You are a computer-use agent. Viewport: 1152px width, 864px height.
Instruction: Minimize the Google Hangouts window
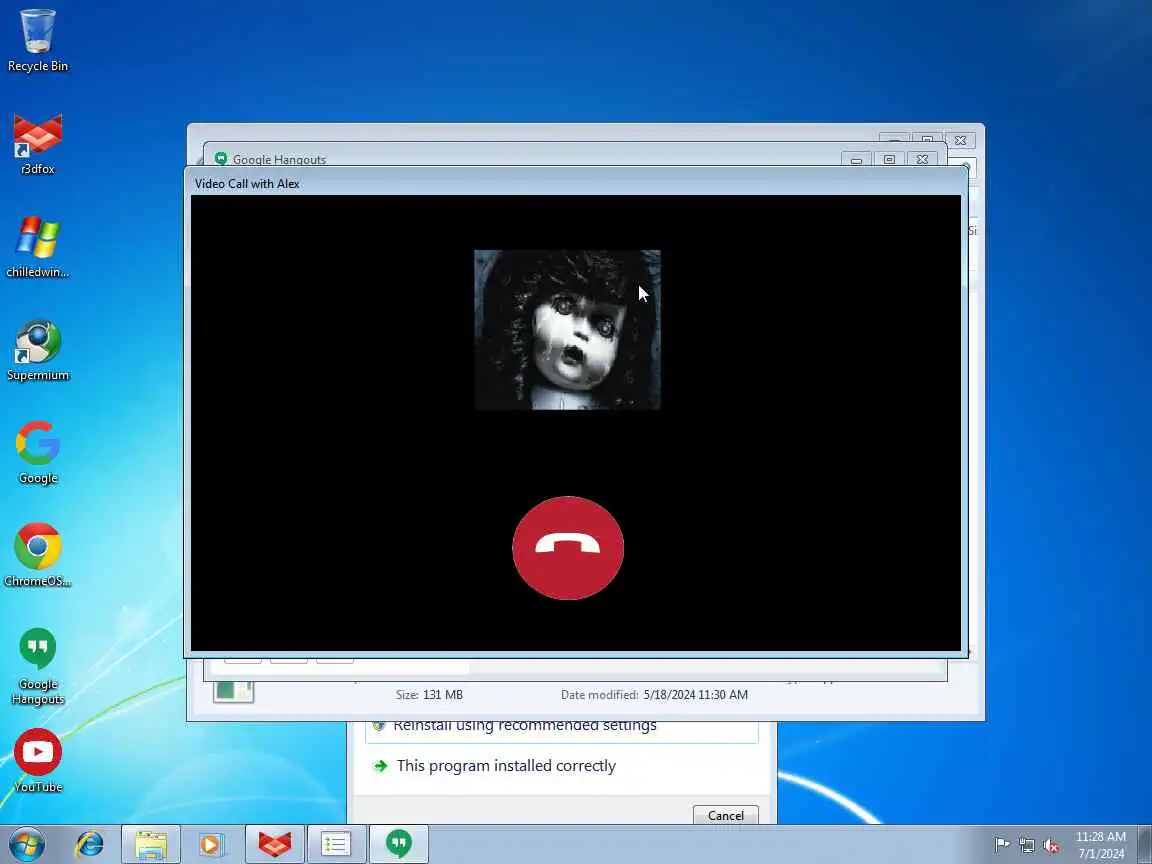856,159
